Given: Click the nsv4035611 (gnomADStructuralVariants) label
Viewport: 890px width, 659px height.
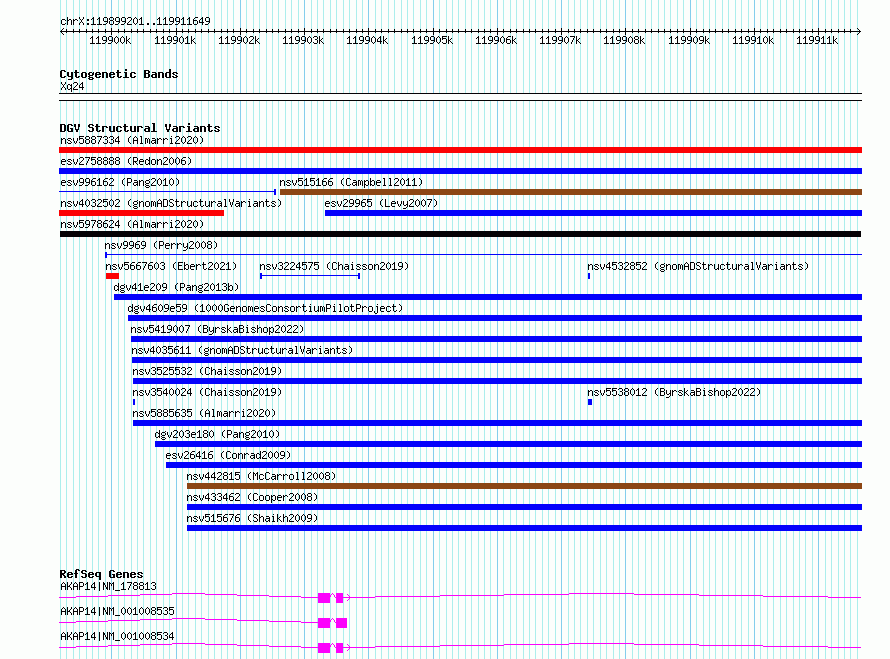Looking at the screenshot, I should click(x=242, y=350).
